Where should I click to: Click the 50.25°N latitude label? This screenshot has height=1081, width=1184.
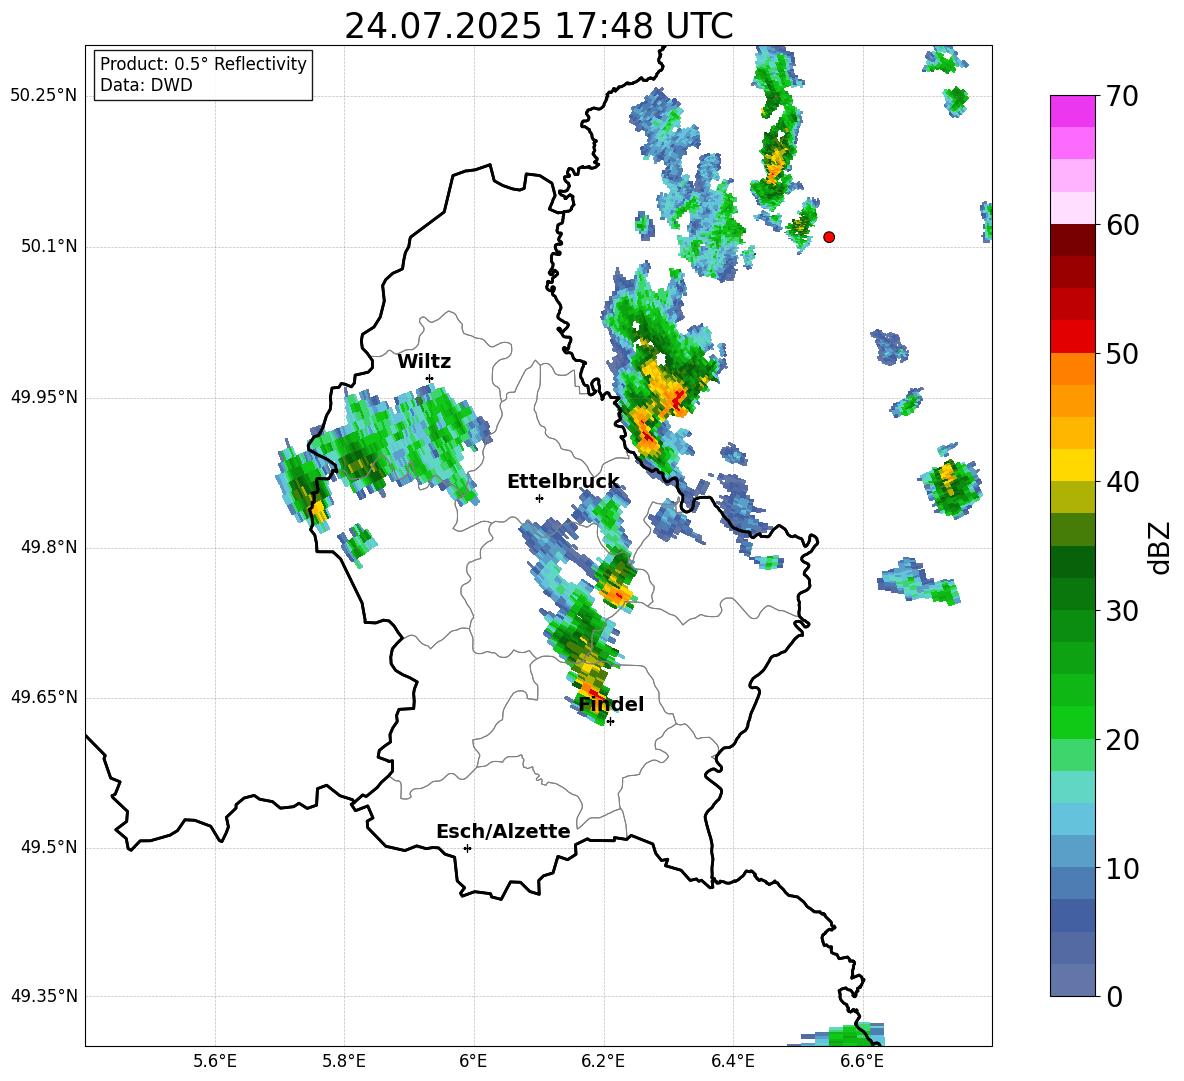[x=44, y=96]
